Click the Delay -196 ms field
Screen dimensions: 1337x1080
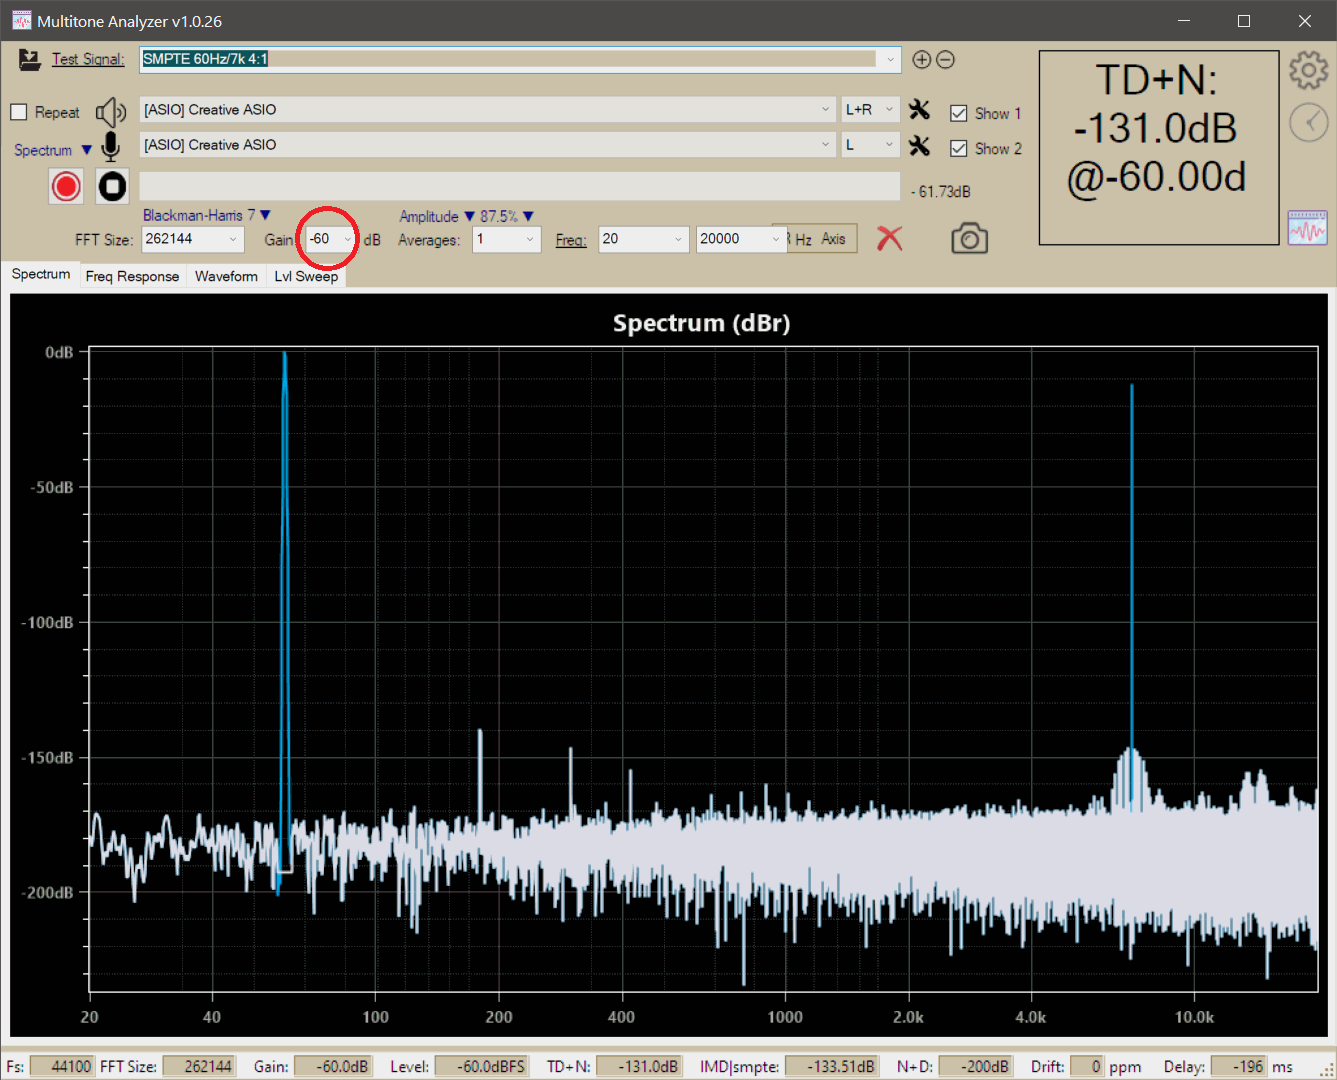point(1238,1066)
